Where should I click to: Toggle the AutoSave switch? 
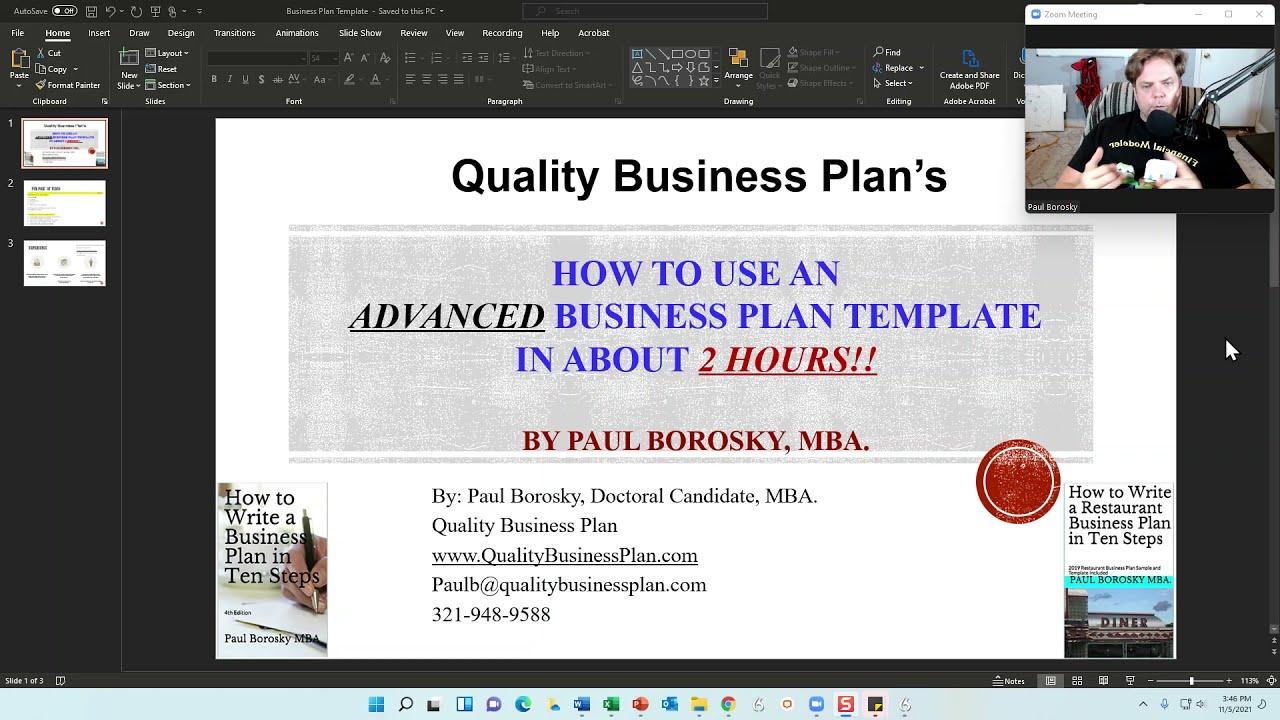pyautogui.click(x=64, y=11)
